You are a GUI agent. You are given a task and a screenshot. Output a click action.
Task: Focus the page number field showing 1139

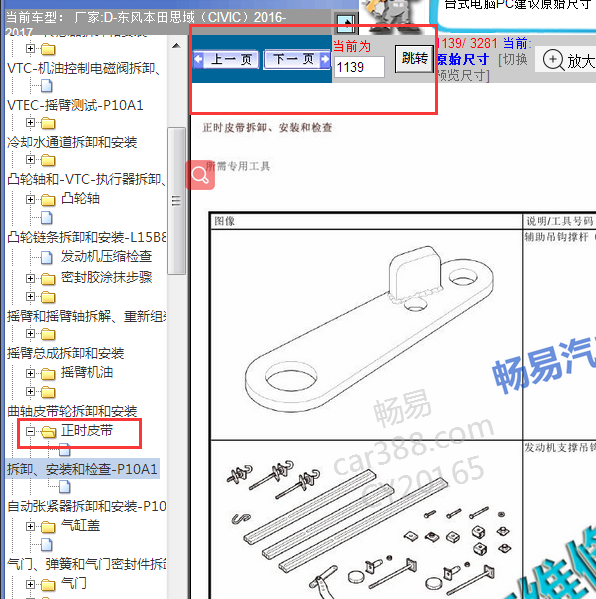(x=359, y=67)
